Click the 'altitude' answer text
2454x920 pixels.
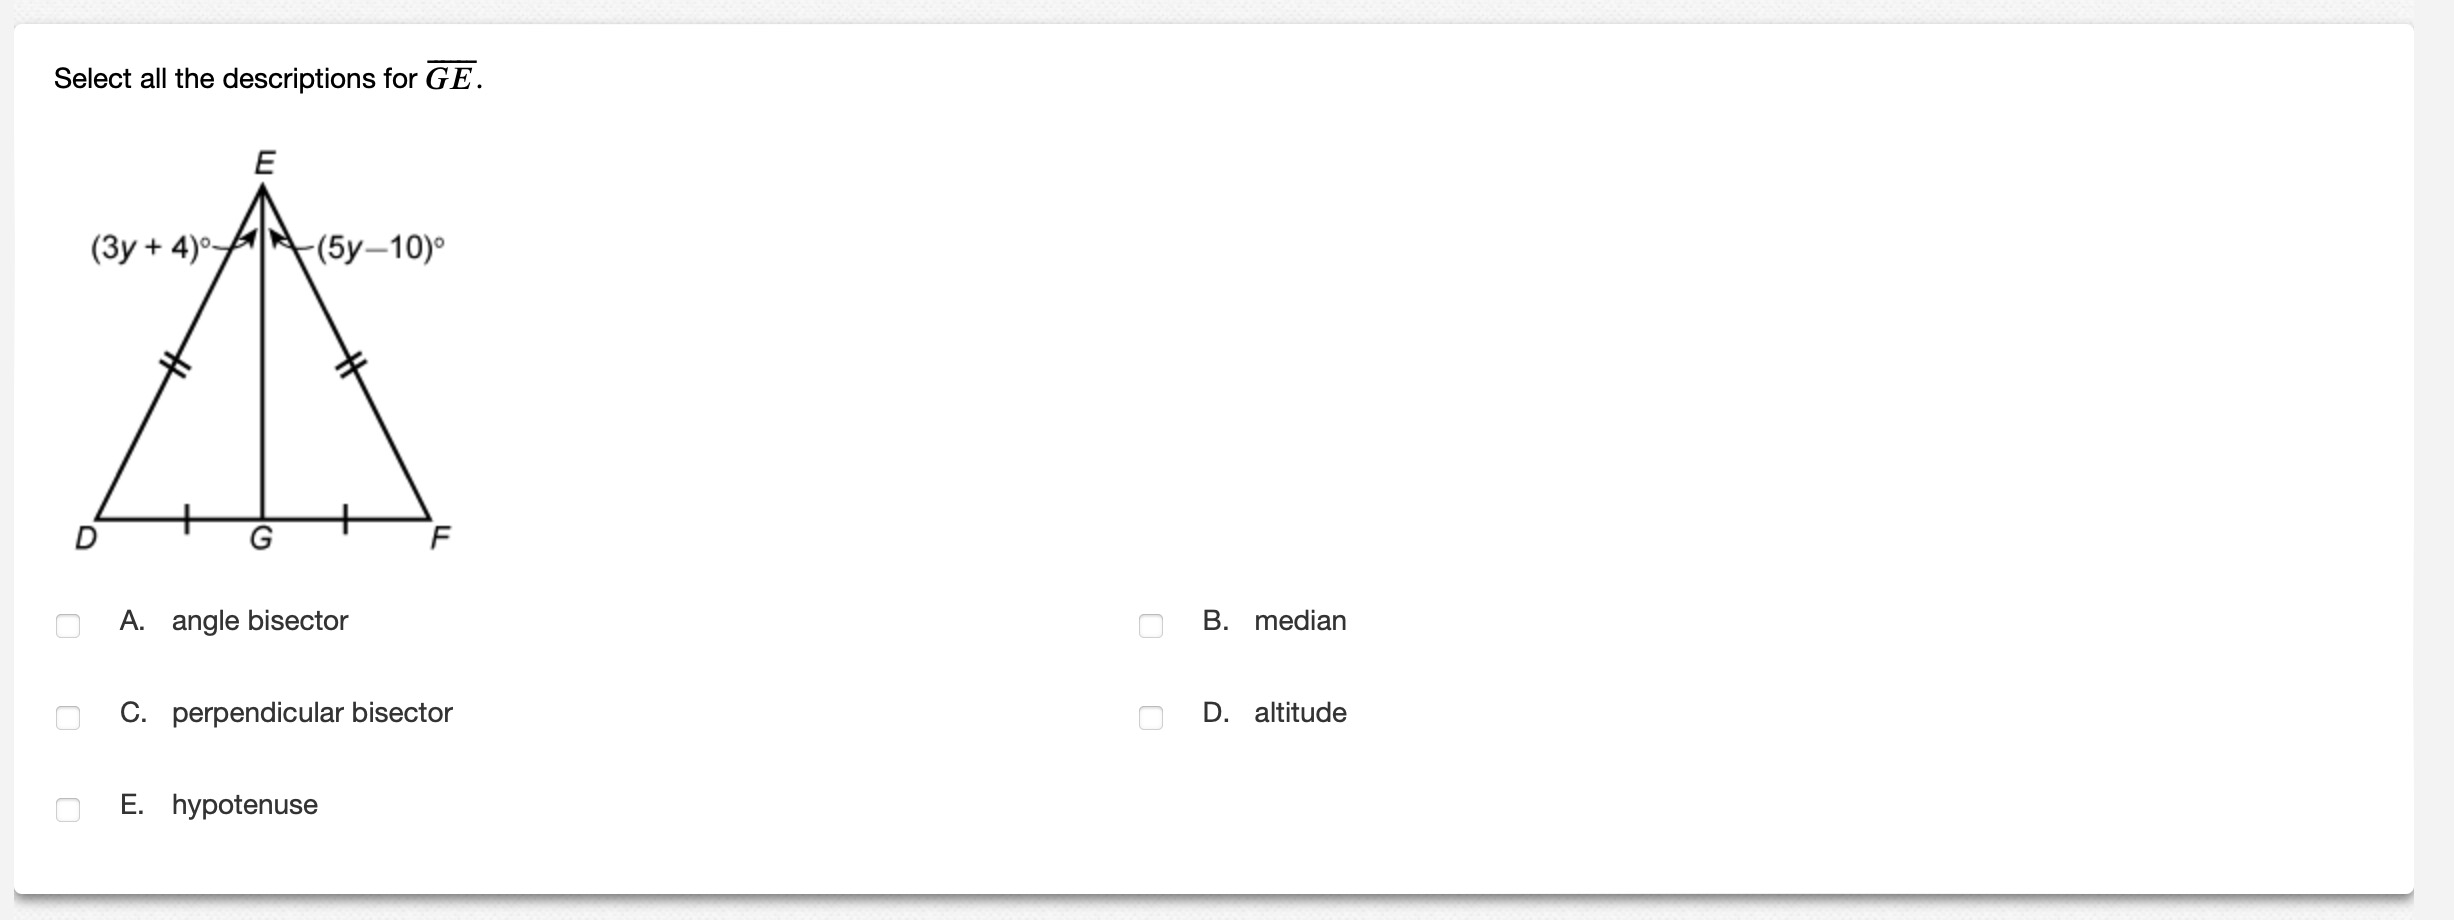click(x=1300, y=713)
